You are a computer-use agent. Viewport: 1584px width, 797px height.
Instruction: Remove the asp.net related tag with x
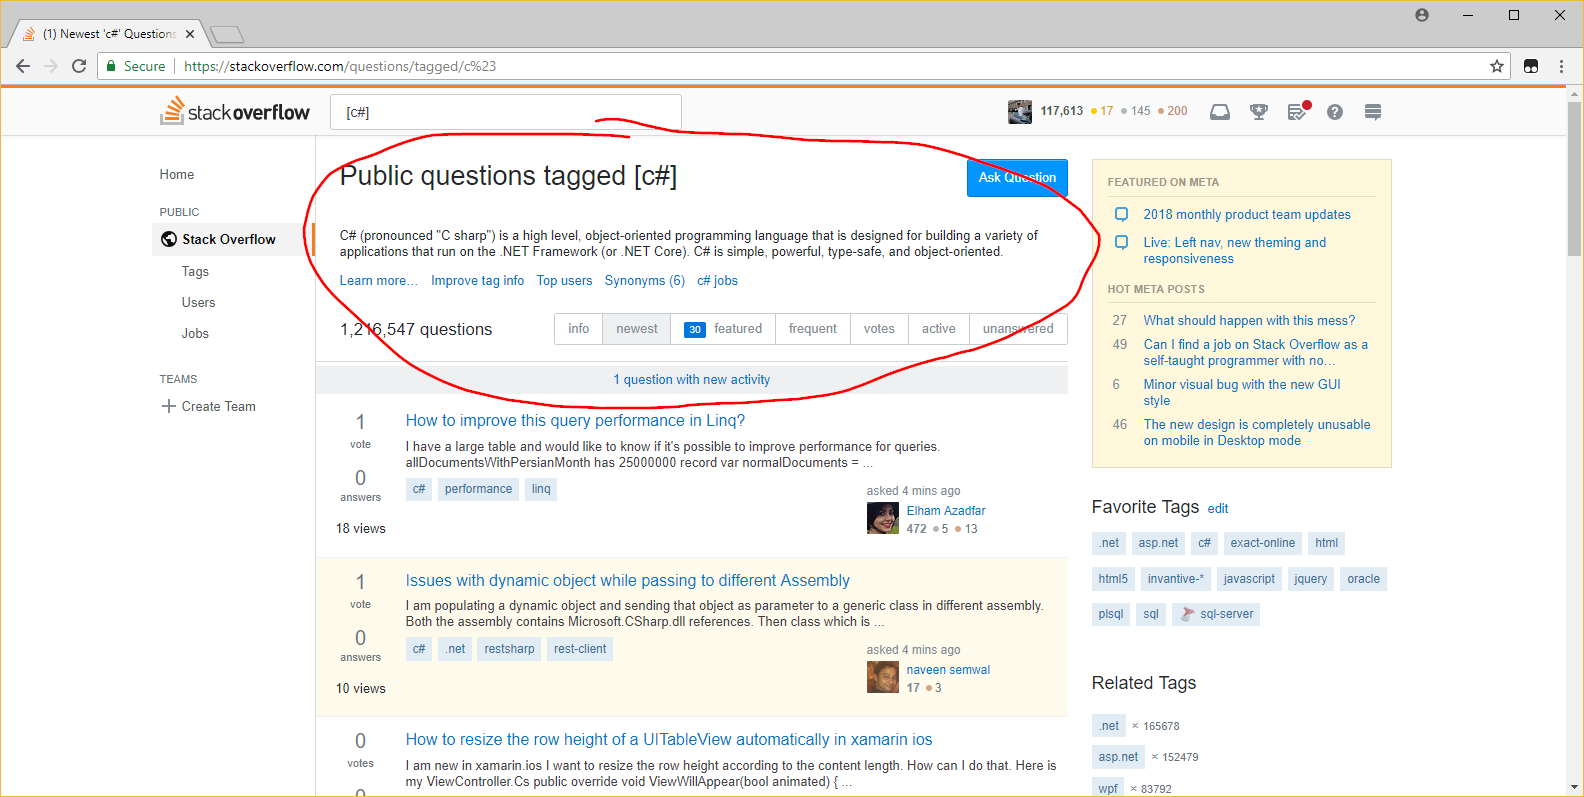(x=1154, y=757)
